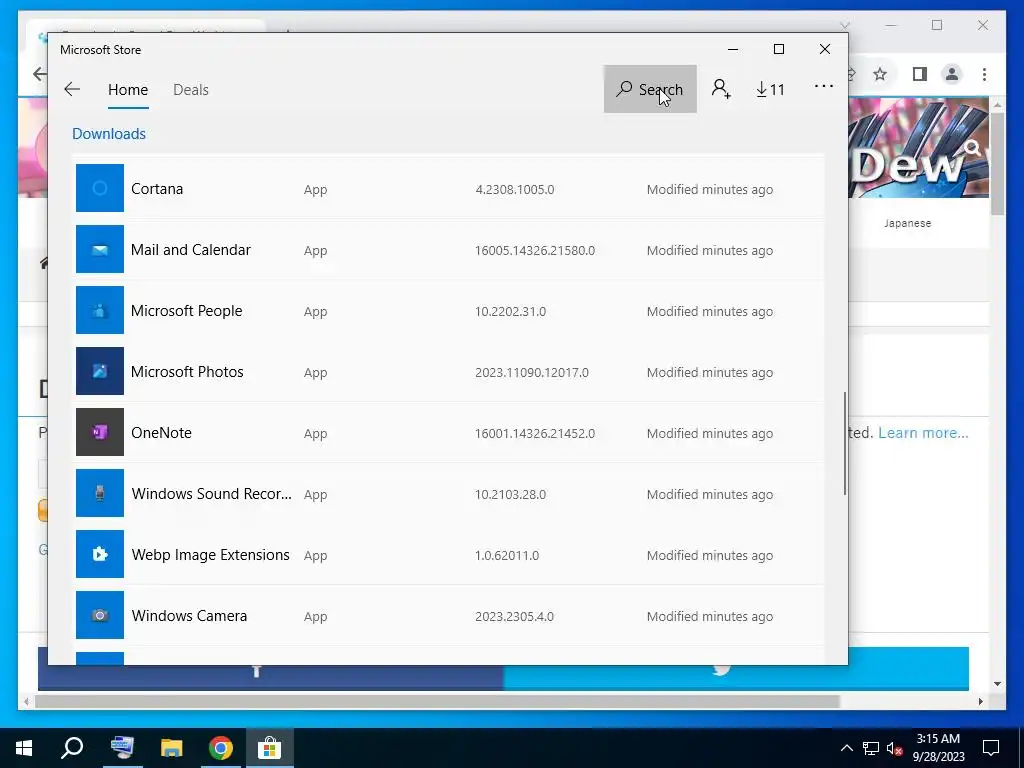The height and width of the screenshot is (768, 1024).
Task: Open the muted volume tray icon
Action: coord(894,748)
